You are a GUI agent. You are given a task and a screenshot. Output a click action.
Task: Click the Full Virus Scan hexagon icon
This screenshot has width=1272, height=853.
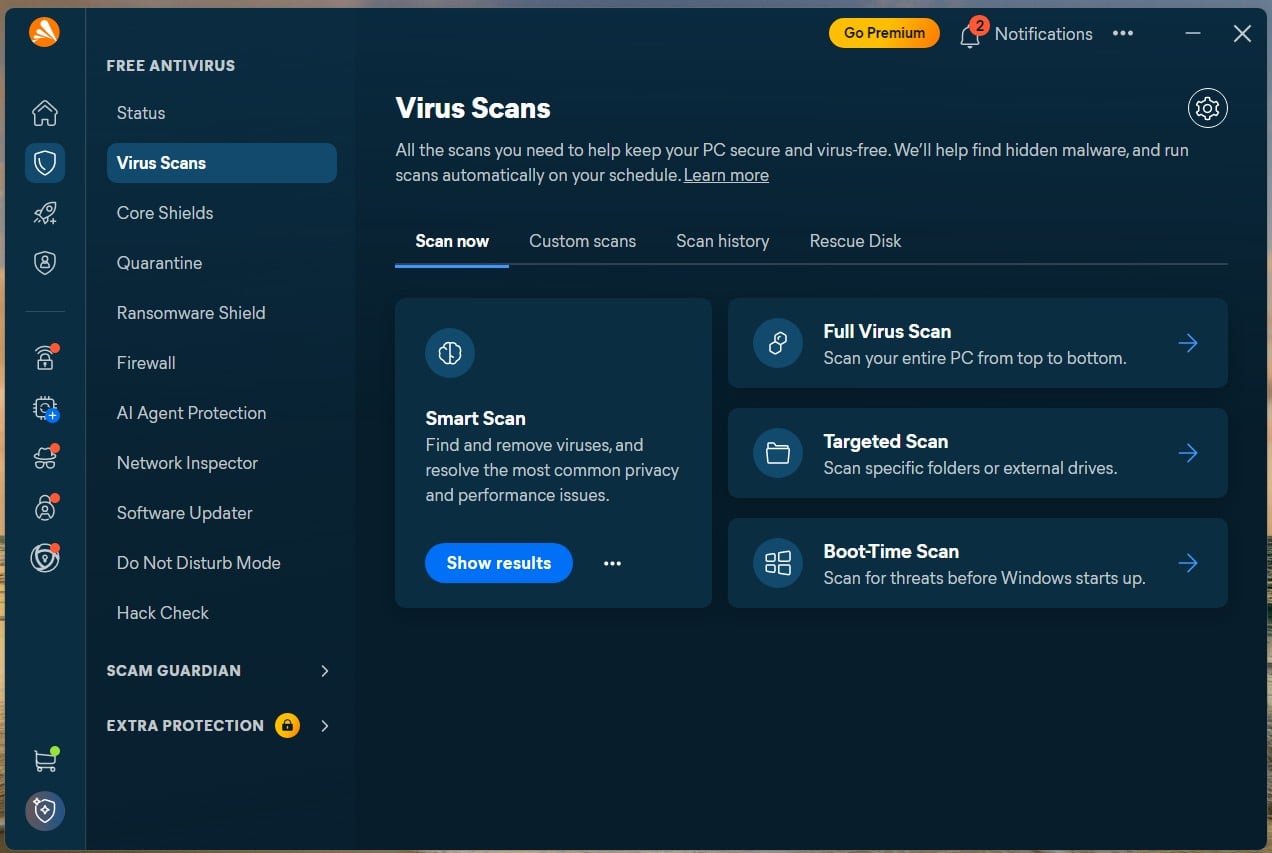point(778,343)
